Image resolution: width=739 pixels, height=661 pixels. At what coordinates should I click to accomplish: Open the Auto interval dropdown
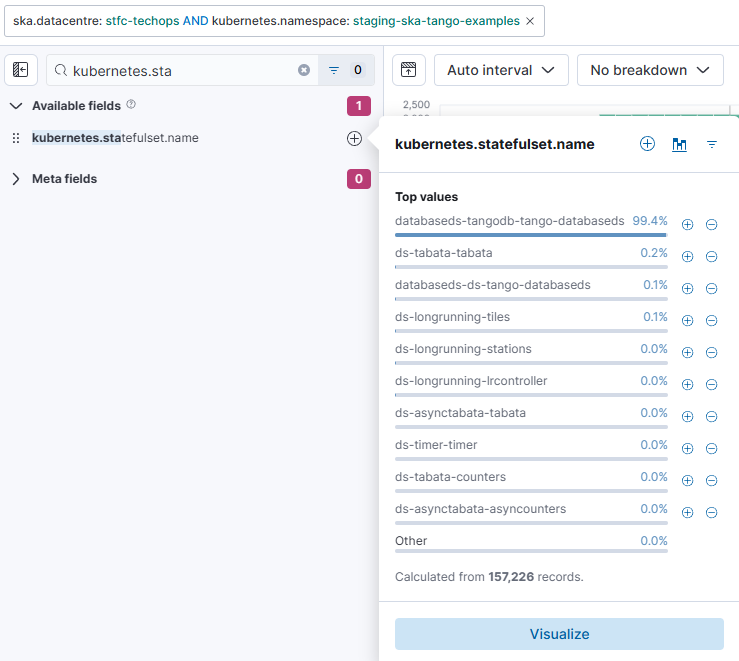pyautogui.click(x=501, y=70)
